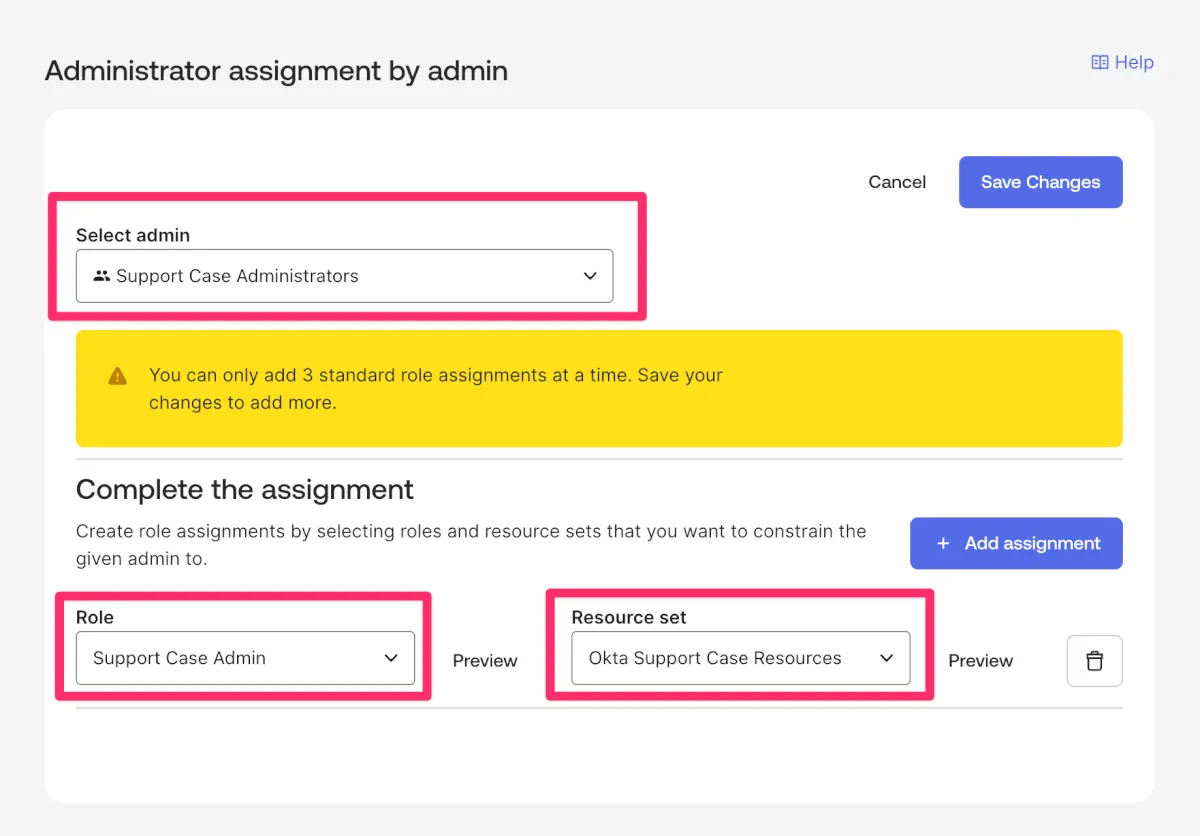Click the Administrator assignment by admin title
1200x836 pixels.
(x=276, y=71)
